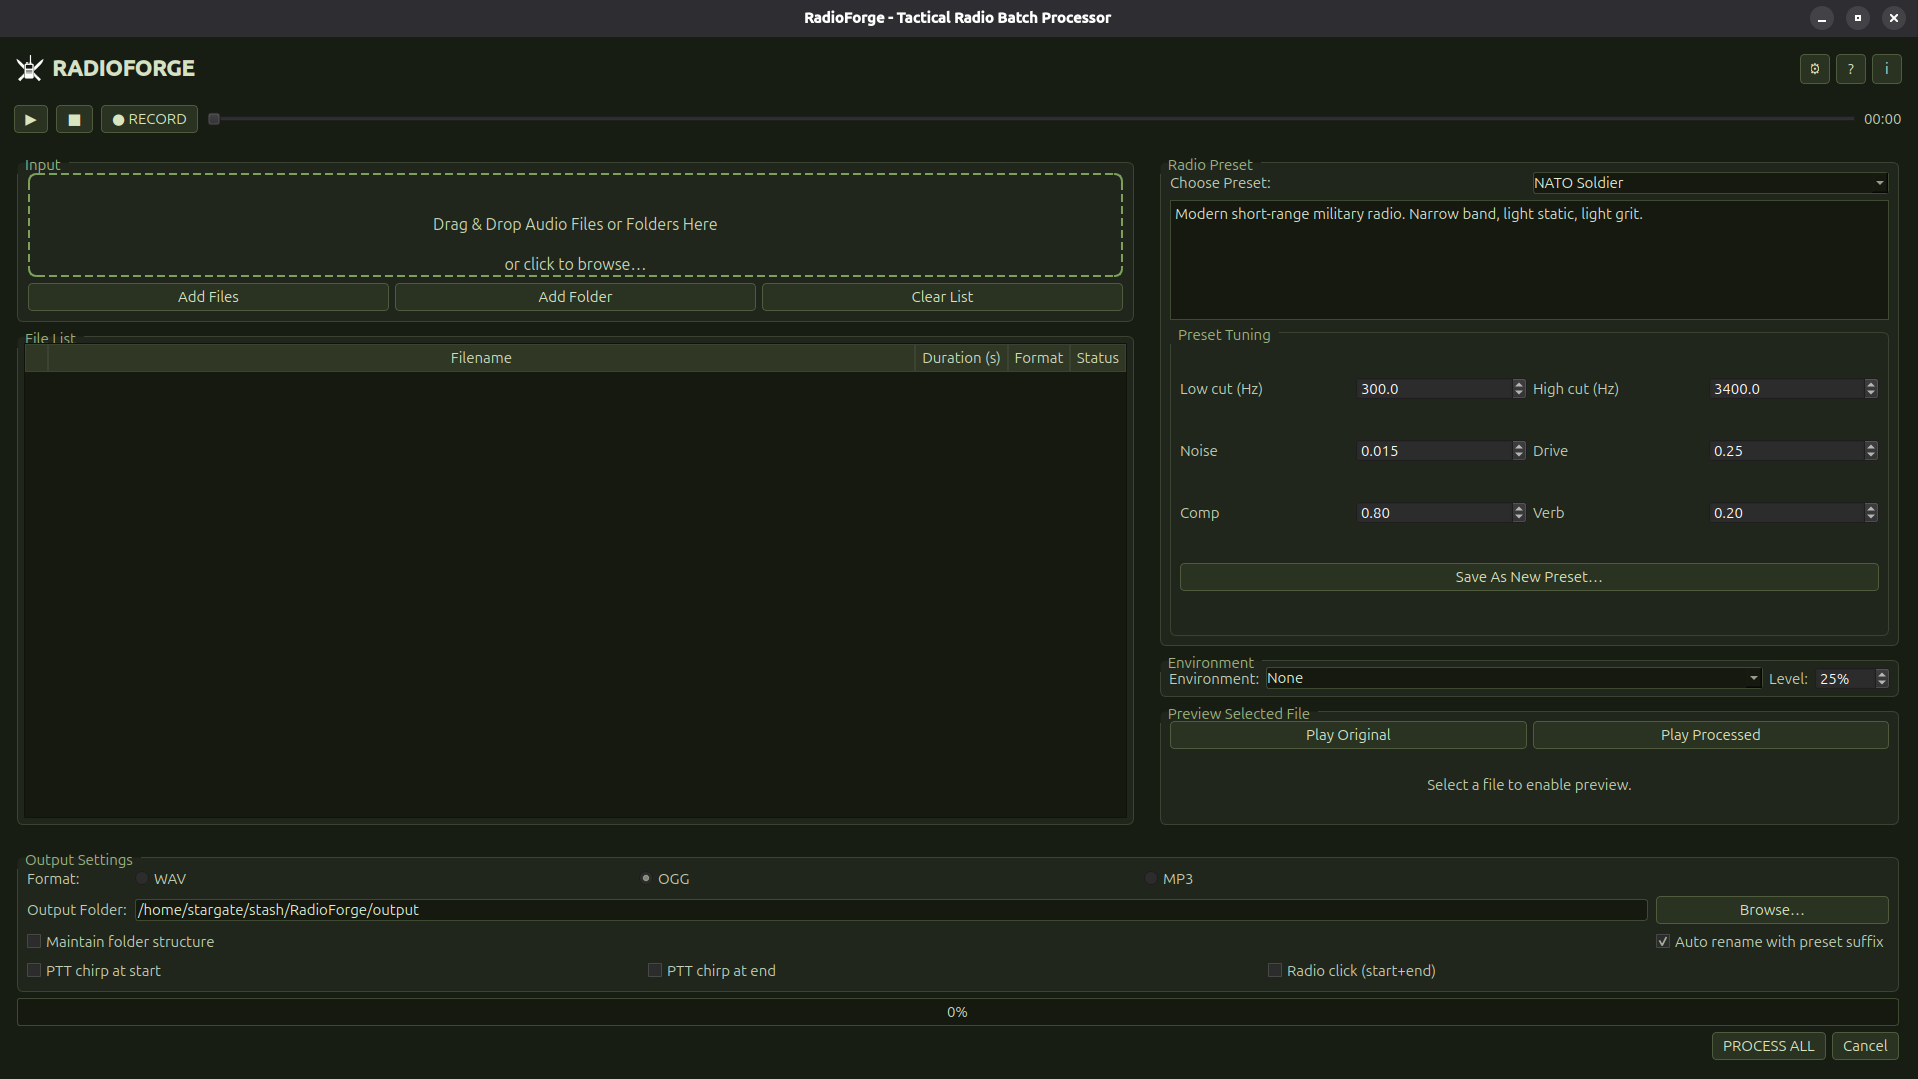Click the RadioForge logo icon
The height and width of the screenshot is (1079, 1918).
coord(30,68)
